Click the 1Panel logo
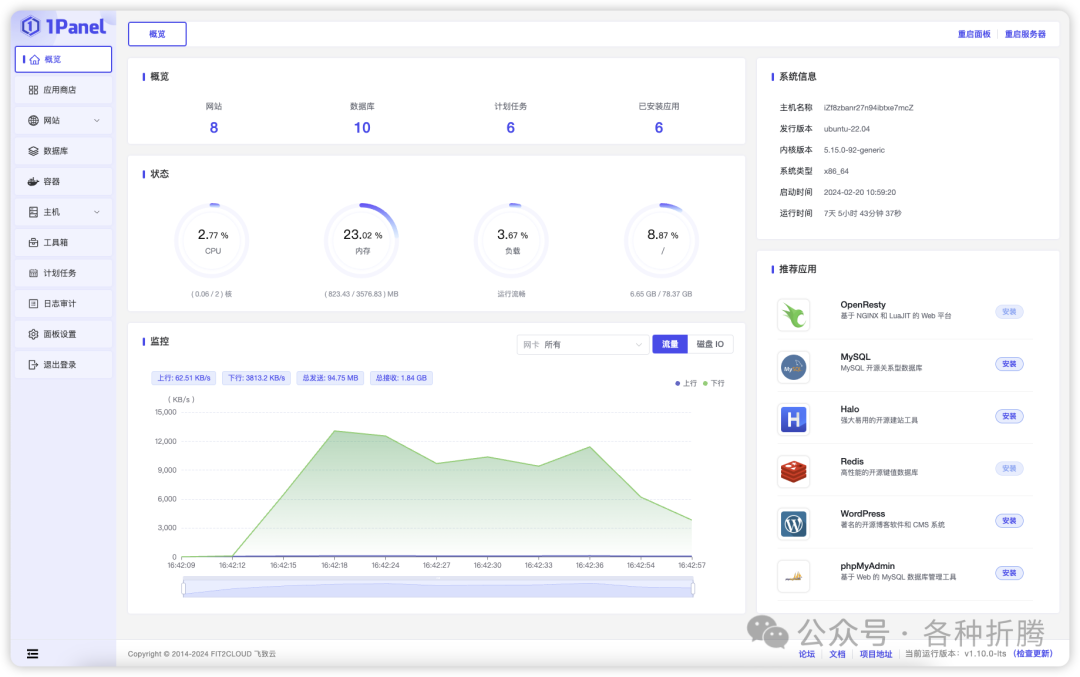Viewport: 1080px width, 677px height. point(63,27)
